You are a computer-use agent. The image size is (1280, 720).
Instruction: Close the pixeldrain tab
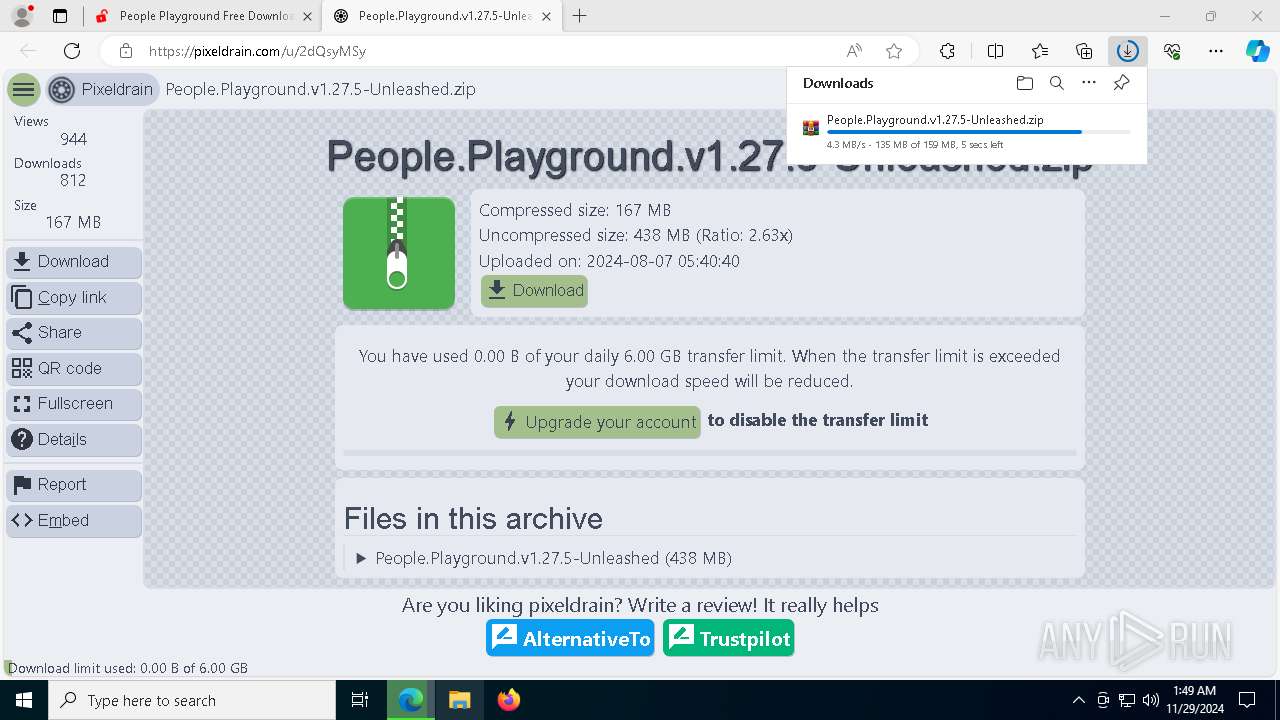pyautogui.click(x=547, y=16)
